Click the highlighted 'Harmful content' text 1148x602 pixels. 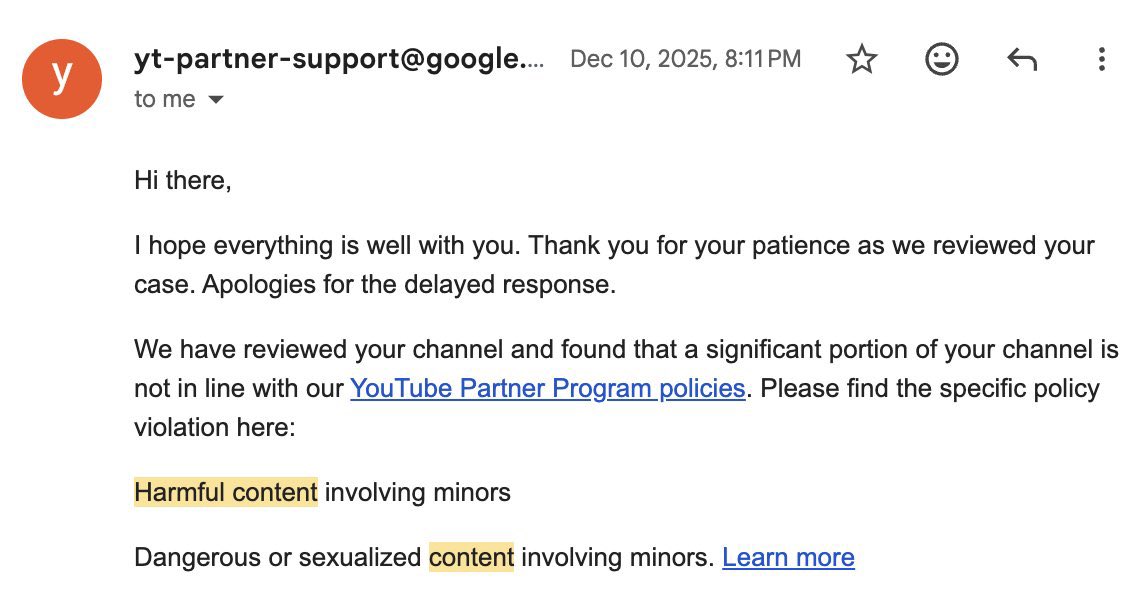(x=225, y=492)
